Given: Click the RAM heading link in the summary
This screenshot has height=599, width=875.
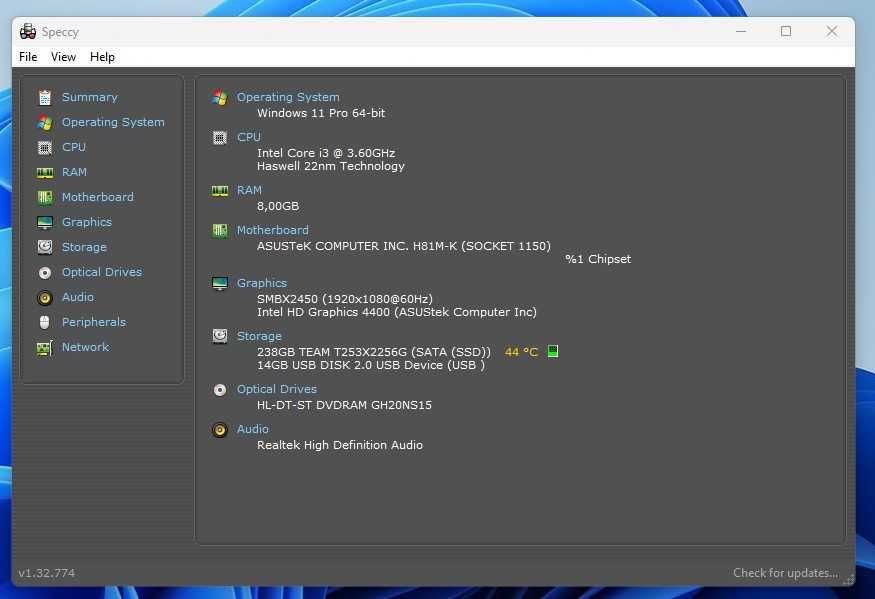Looking at the screenshot, I should 249,190.
